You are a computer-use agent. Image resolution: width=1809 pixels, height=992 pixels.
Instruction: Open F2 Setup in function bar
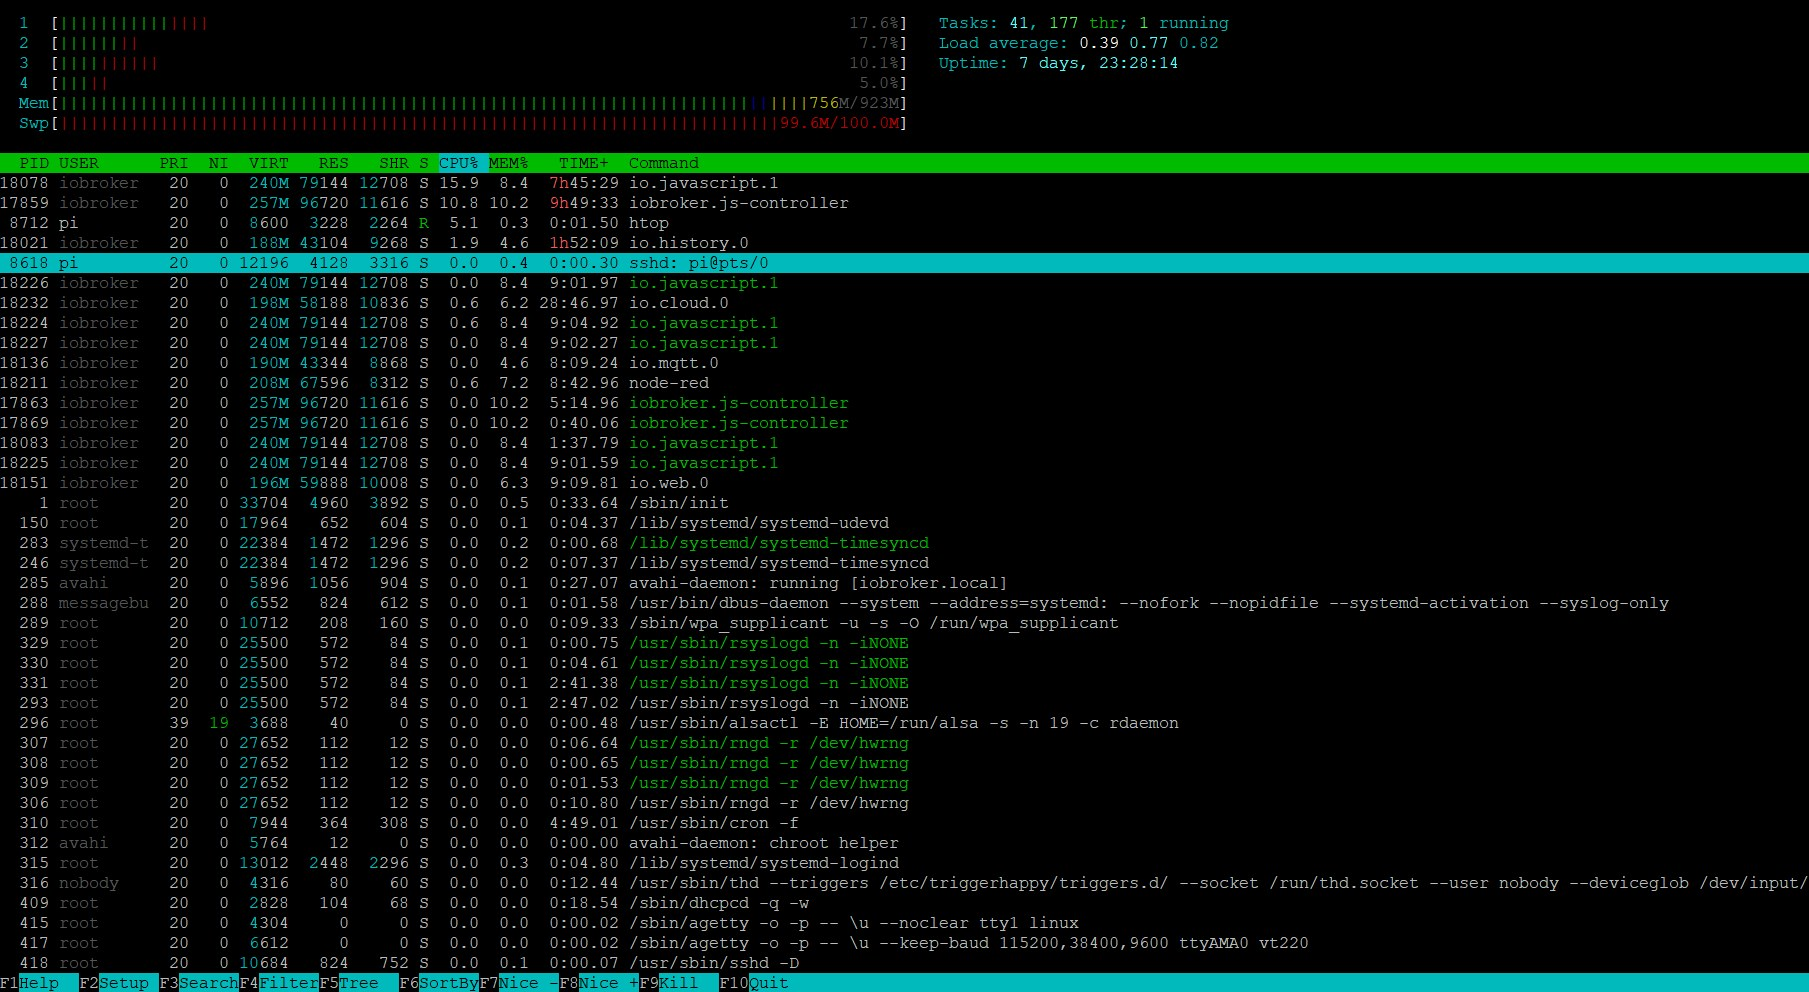tap(119, 983)
